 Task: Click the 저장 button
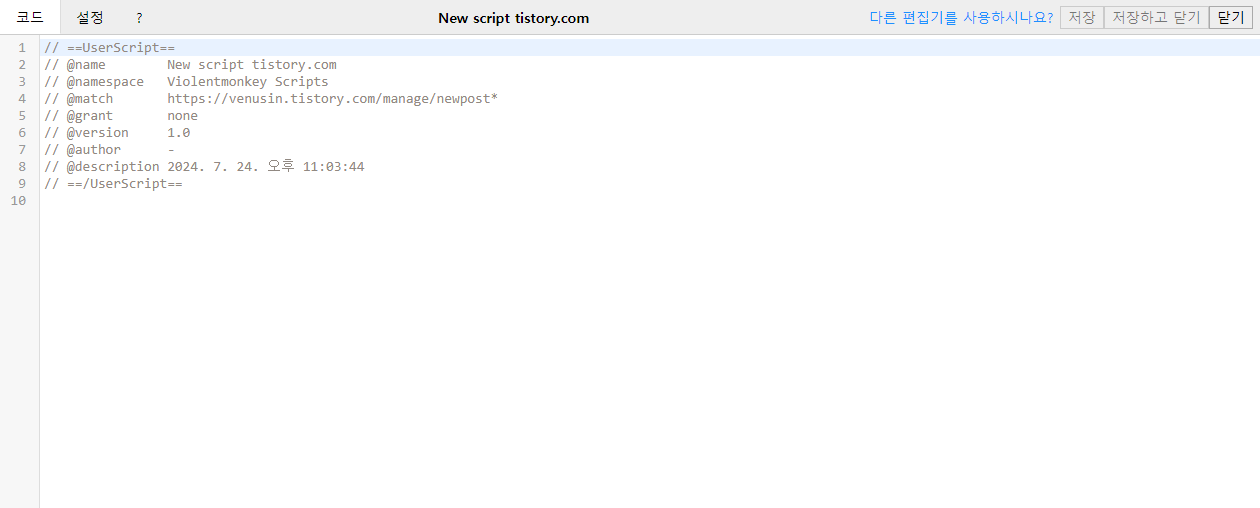(x=1081, y=17)
